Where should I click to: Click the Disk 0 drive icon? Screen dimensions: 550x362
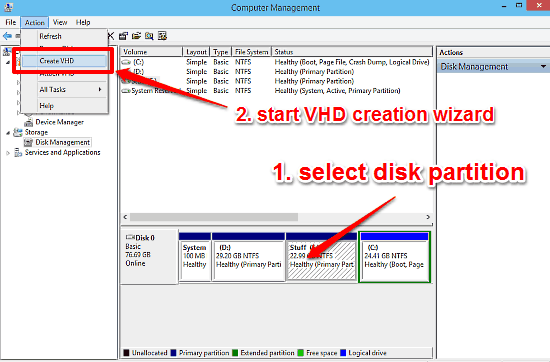point(130,237)
